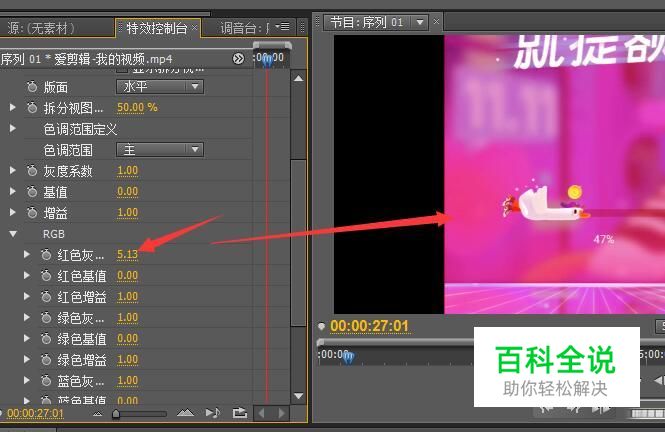Toggle stopwatch for 灰度系数
The width and height of the screenshot is (665, 432).
tap(32, 171)
